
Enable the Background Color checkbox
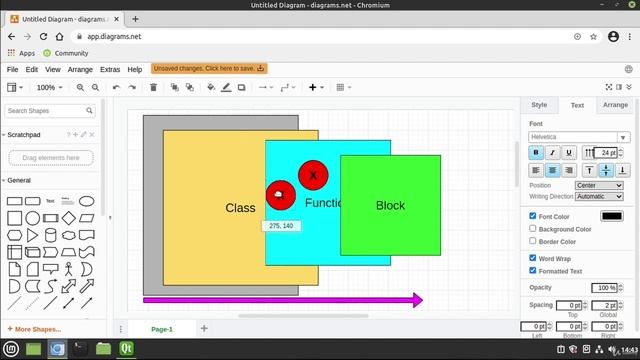(x=533, y=229)
